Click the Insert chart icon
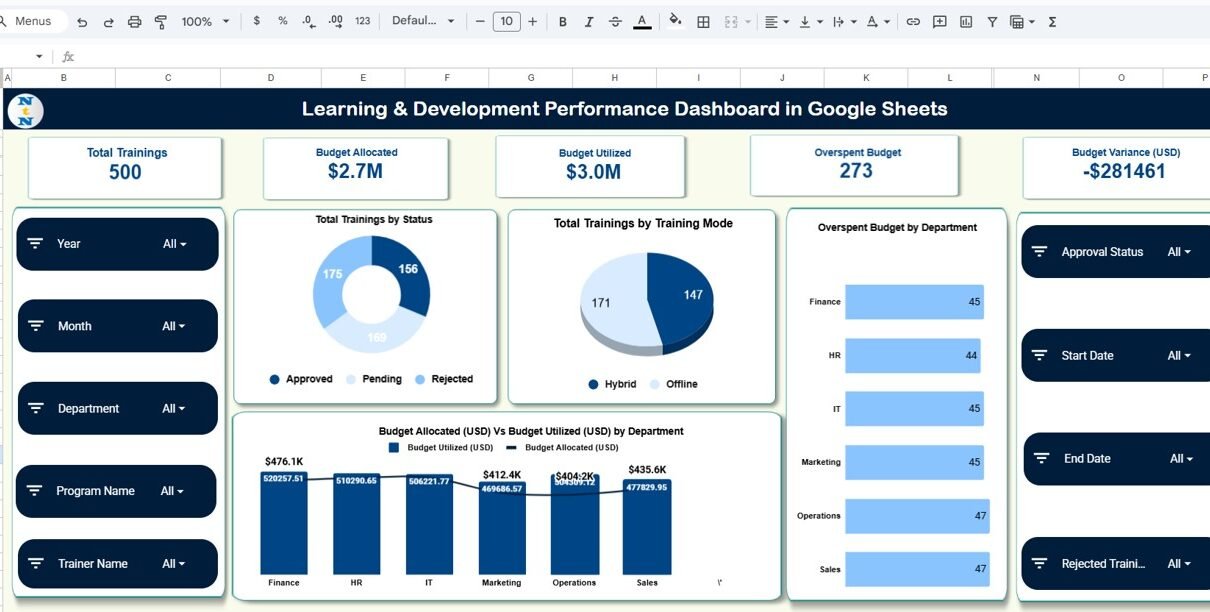 (966, 22)
